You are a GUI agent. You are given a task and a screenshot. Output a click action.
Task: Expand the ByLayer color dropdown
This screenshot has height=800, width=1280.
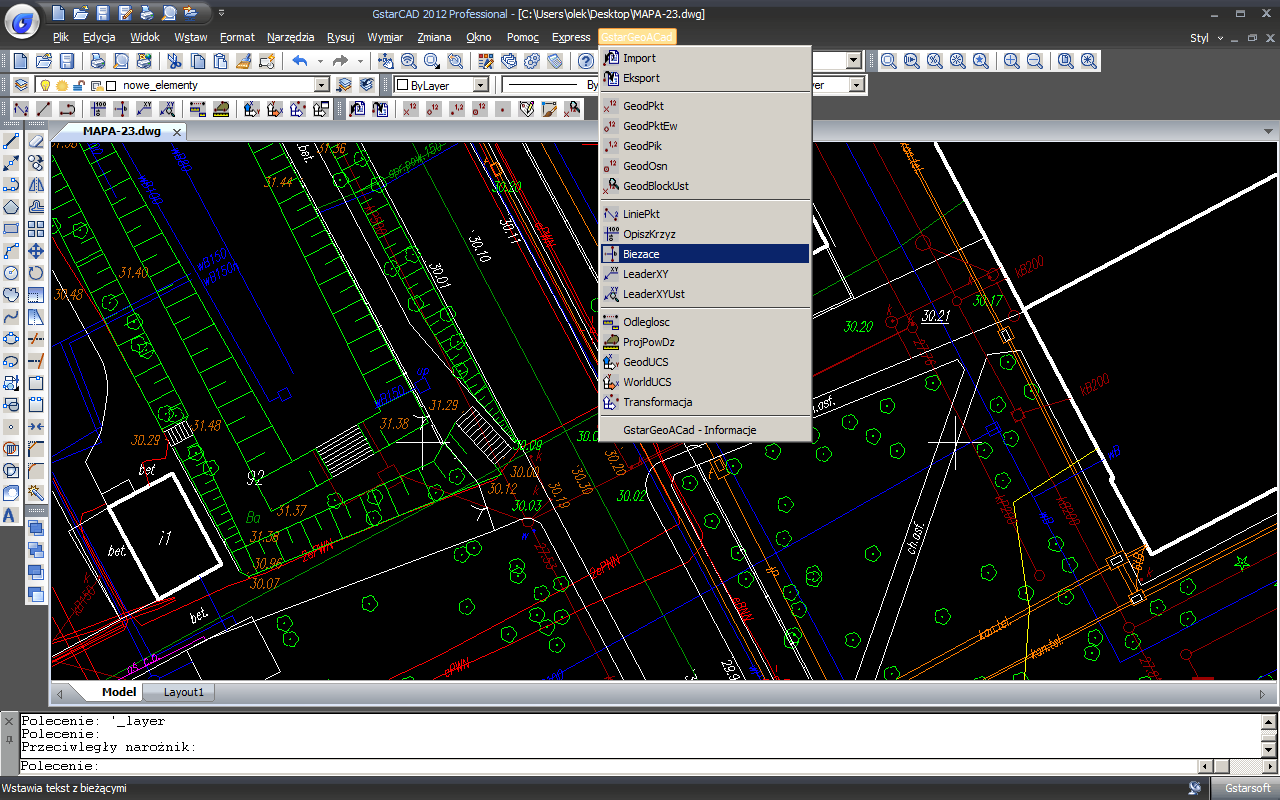click(x=480, y=85)
